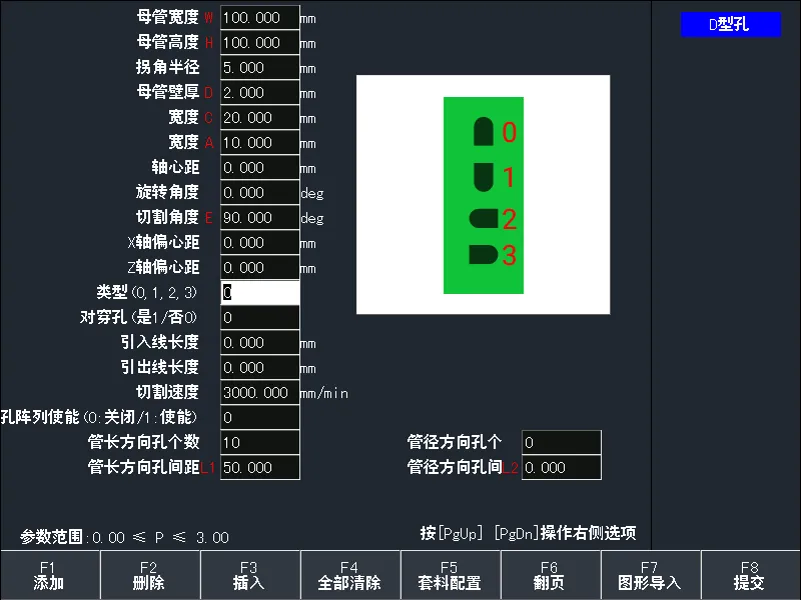Click D-hole shape type 2 in diagram
The width and height of the screenshot is (801, 600).
point(483,219)
